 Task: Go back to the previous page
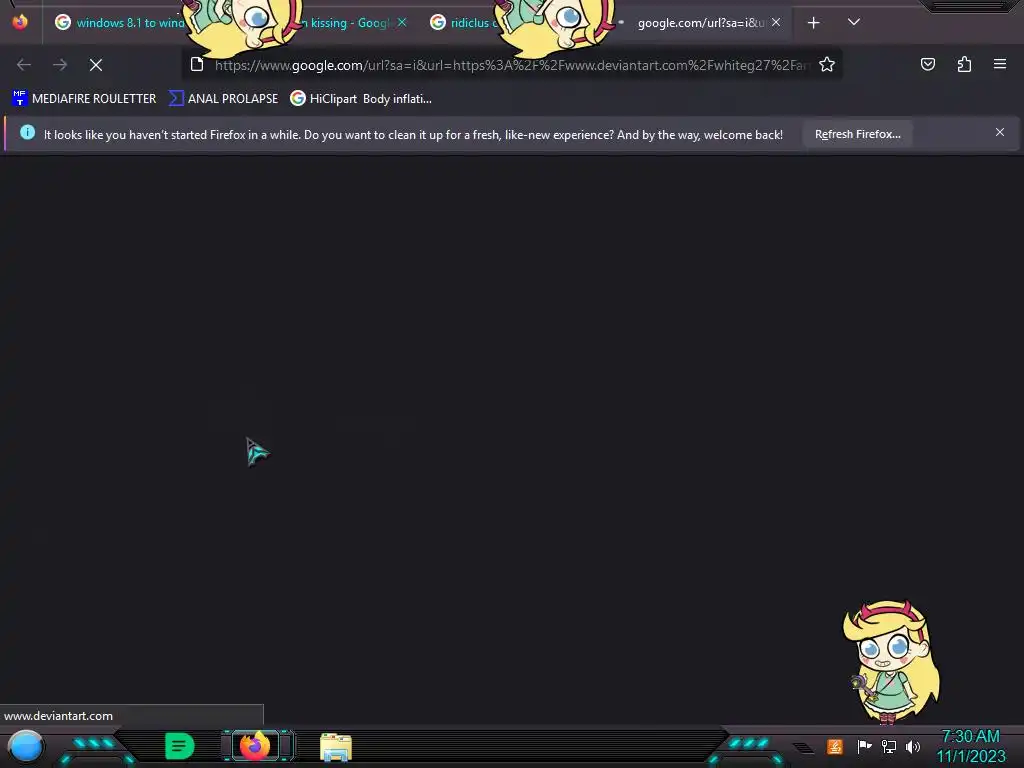point(24,65)
